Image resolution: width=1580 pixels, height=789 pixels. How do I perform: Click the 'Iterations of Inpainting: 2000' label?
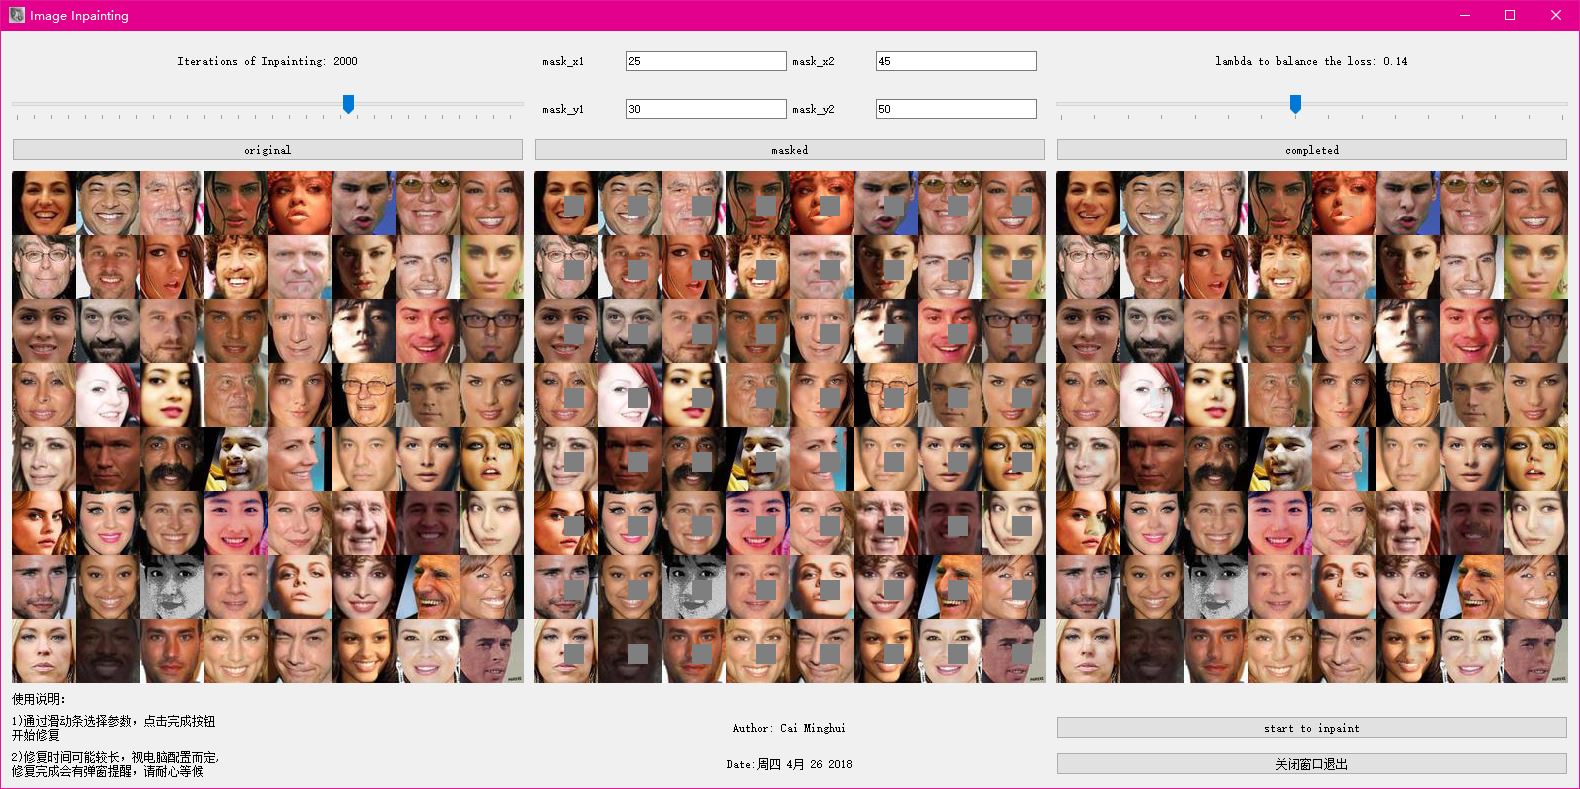267,61
